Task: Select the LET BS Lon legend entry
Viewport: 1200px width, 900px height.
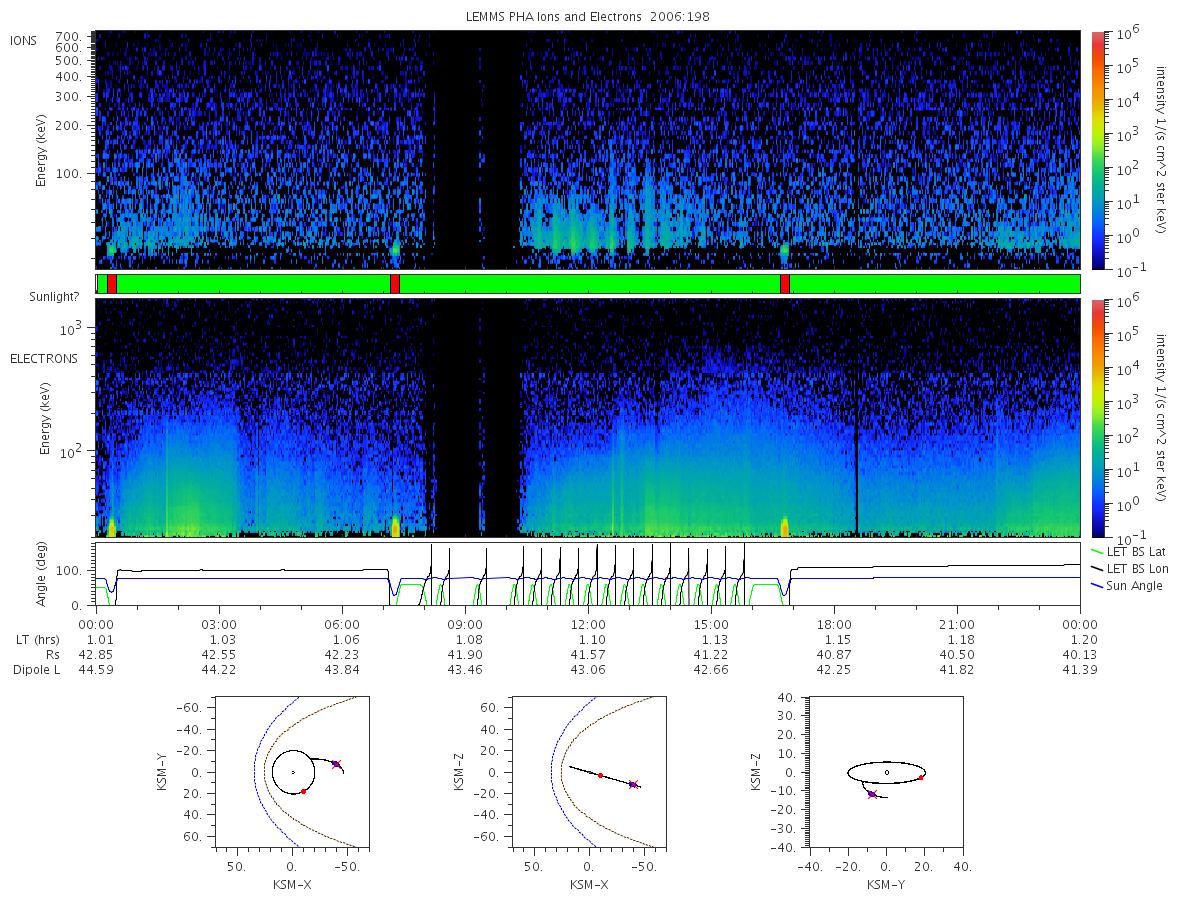Action: point(1128,568)
